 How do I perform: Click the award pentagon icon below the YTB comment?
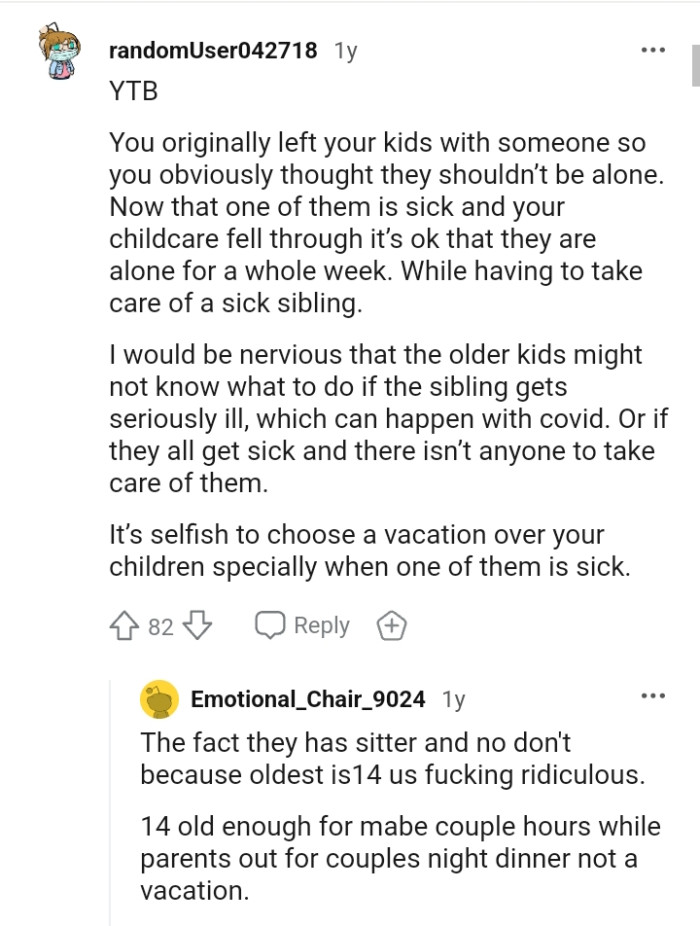point(392,624)
